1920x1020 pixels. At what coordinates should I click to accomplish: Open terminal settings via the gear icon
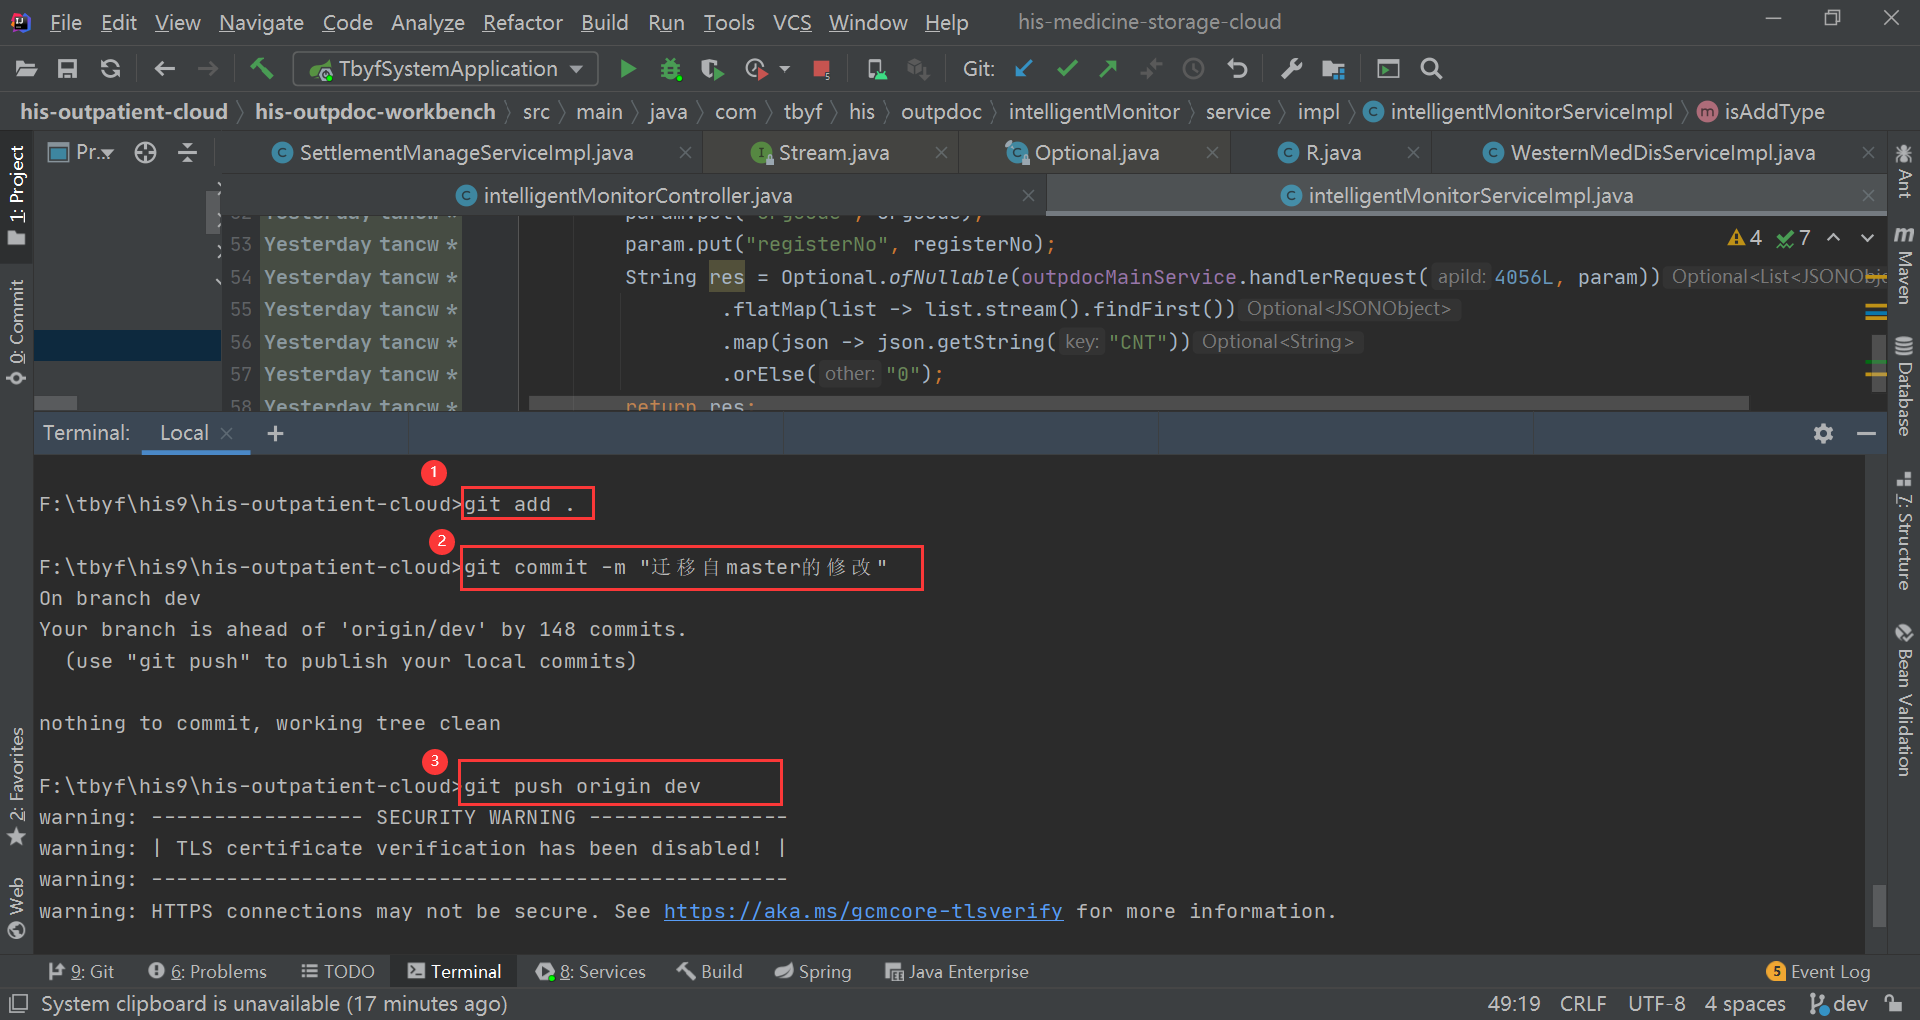click(x=1822, y=433)
